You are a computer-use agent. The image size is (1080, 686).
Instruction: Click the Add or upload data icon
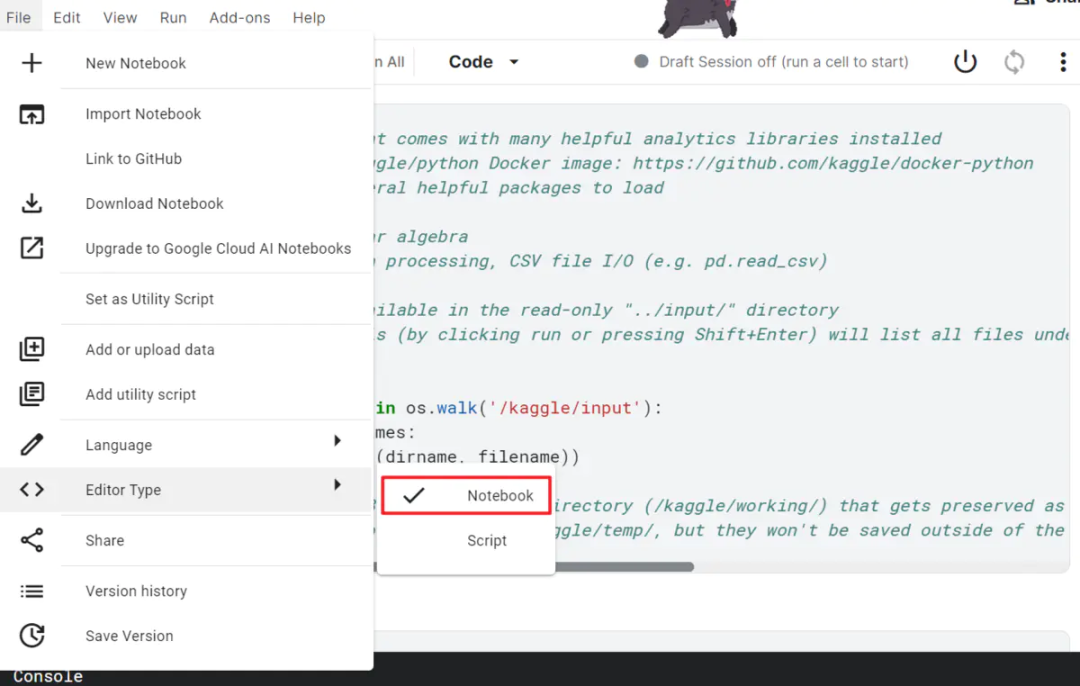click(32, 349)
